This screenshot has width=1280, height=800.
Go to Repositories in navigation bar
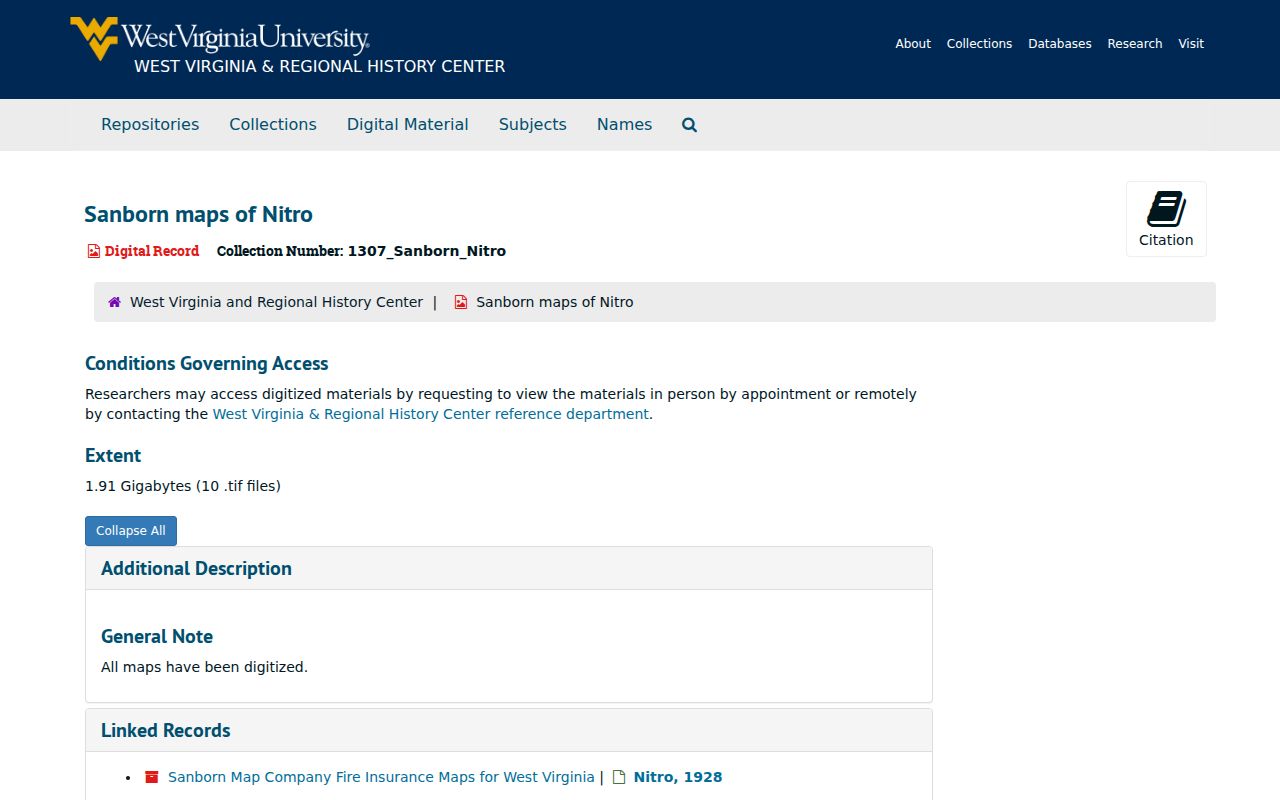point(150,125)
